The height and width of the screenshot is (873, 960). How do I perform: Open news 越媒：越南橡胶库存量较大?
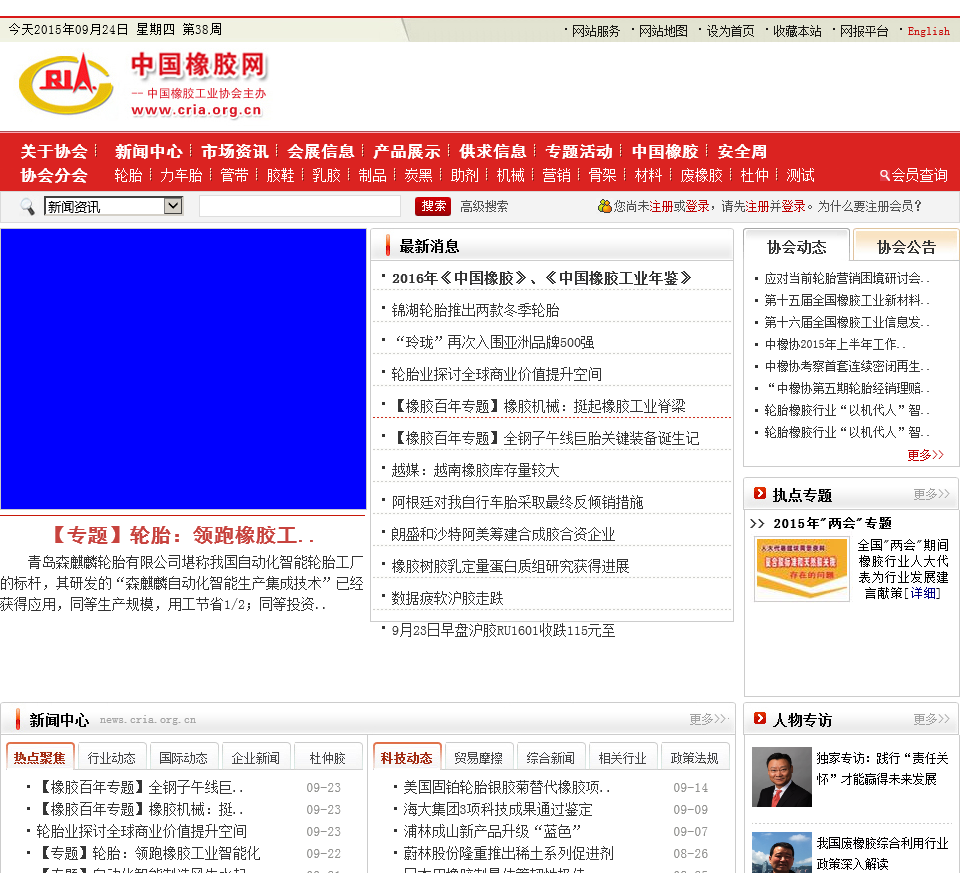pyautogui.click(x=475, y=470)
